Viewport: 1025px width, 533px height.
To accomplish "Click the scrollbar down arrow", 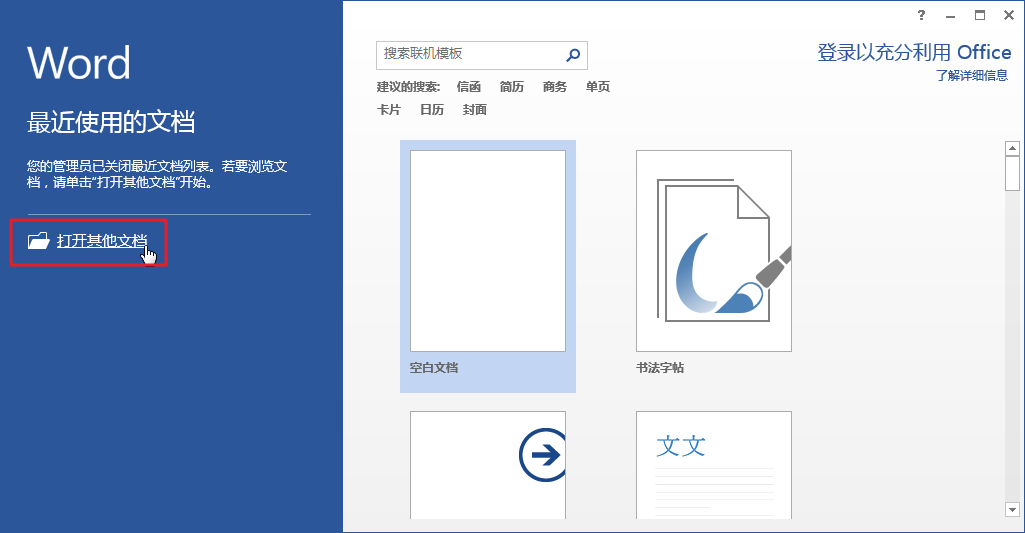I will point(1013,509).
